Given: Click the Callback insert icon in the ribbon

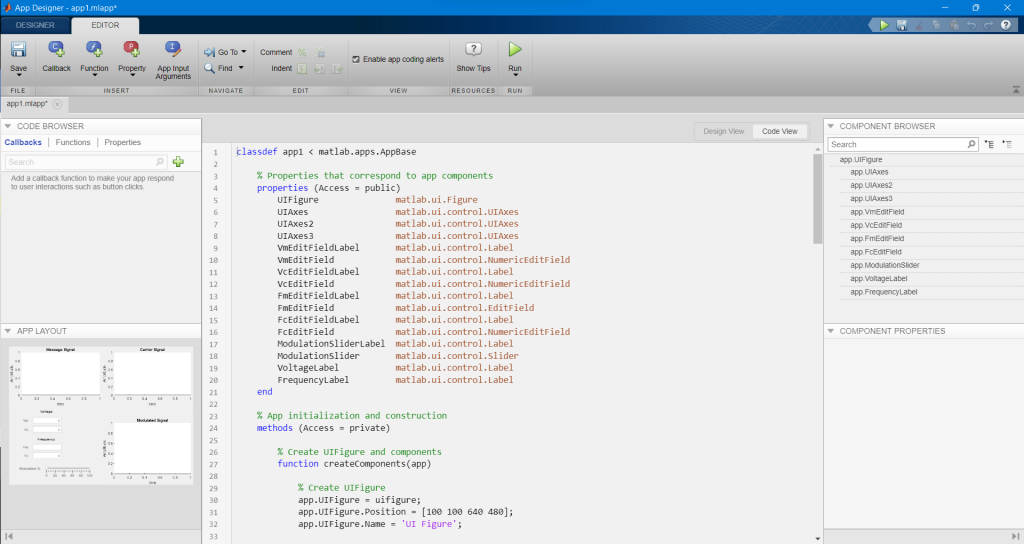Looking at the screenshot, I should point(56,50).
